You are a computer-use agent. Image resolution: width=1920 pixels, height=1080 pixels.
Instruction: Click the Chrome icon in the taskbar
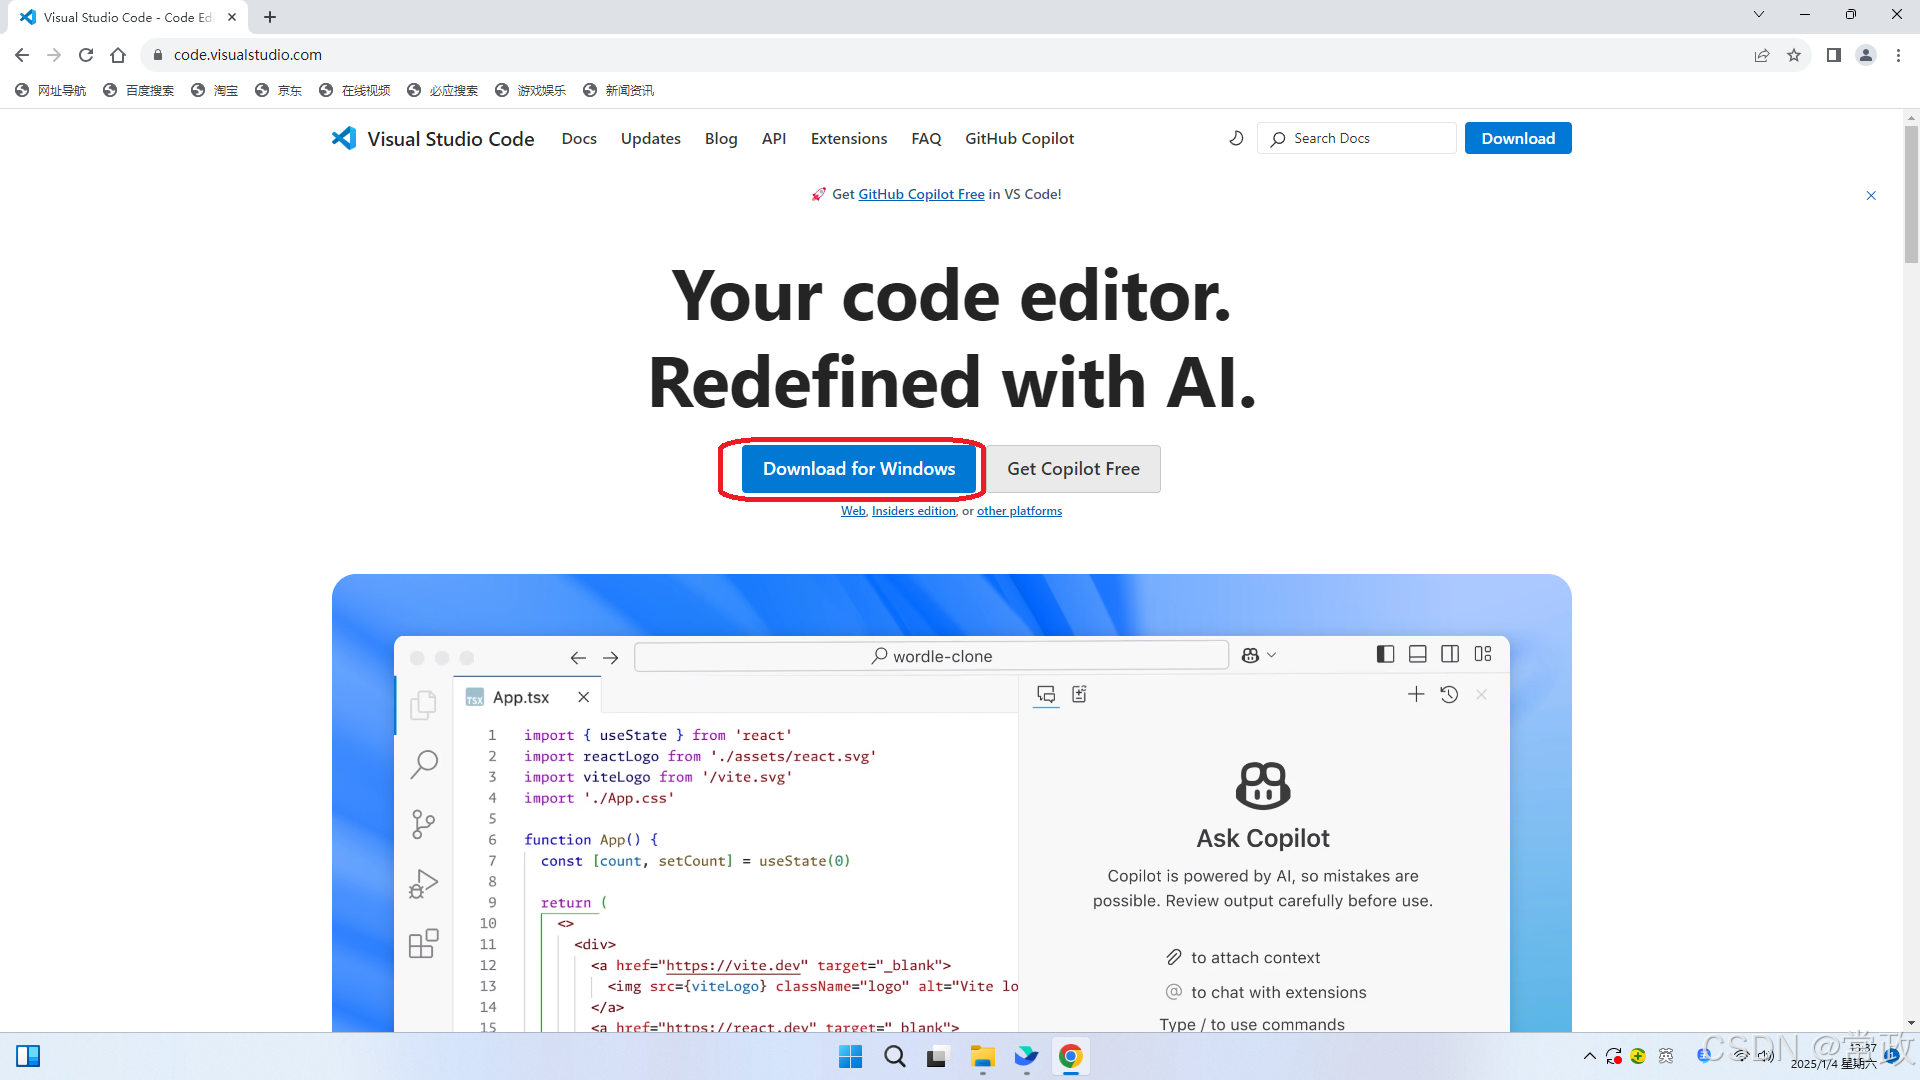(1070, 1056)
